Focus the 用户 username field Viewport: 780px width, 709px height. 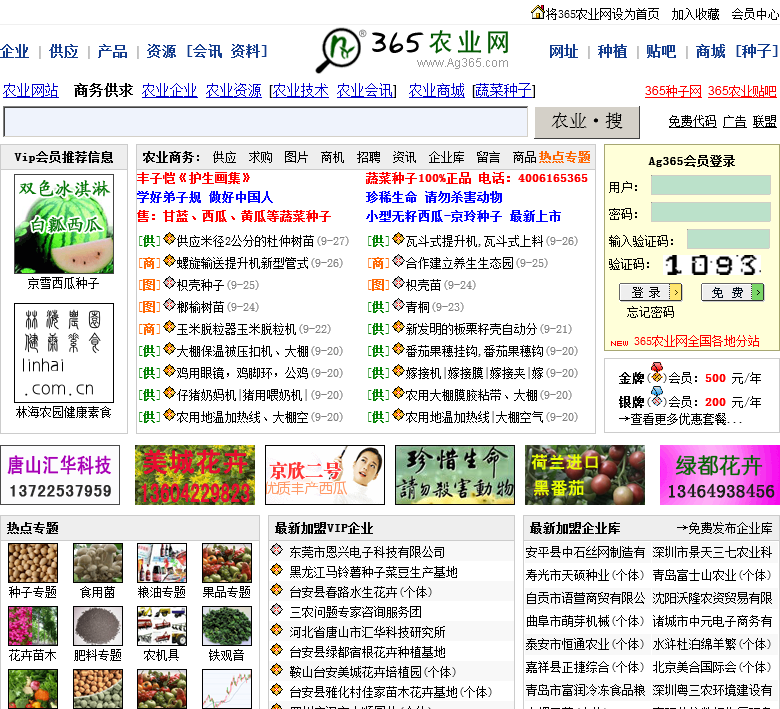[x=711, y=185]
